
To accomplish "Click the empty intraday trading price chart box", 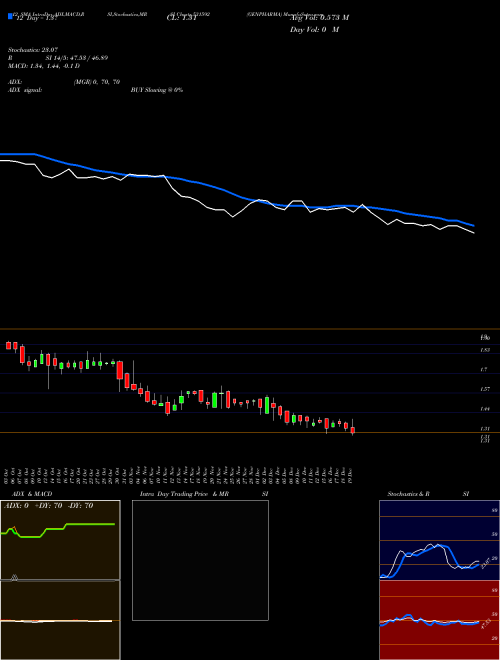I will [x=200, y=560].
